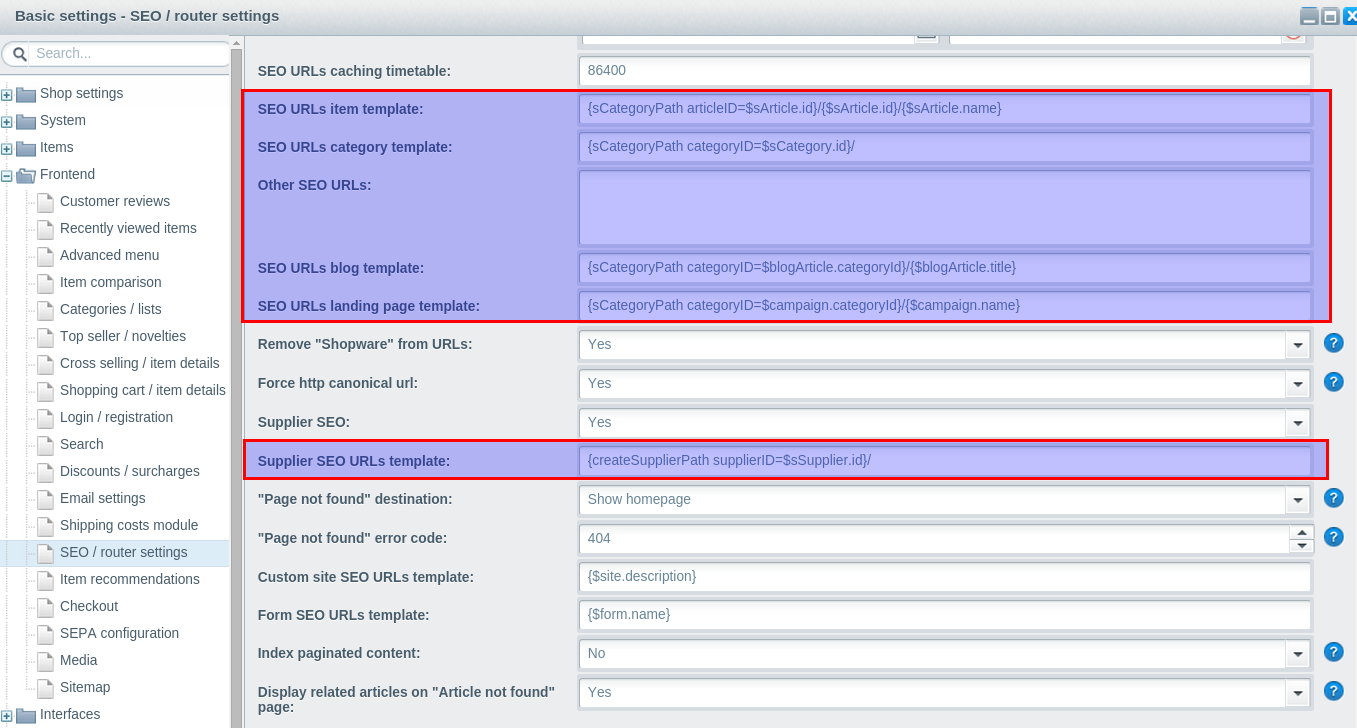Collapse the Frontend tree node
This screenshot has height=728, width=1357.
[8, 174]
